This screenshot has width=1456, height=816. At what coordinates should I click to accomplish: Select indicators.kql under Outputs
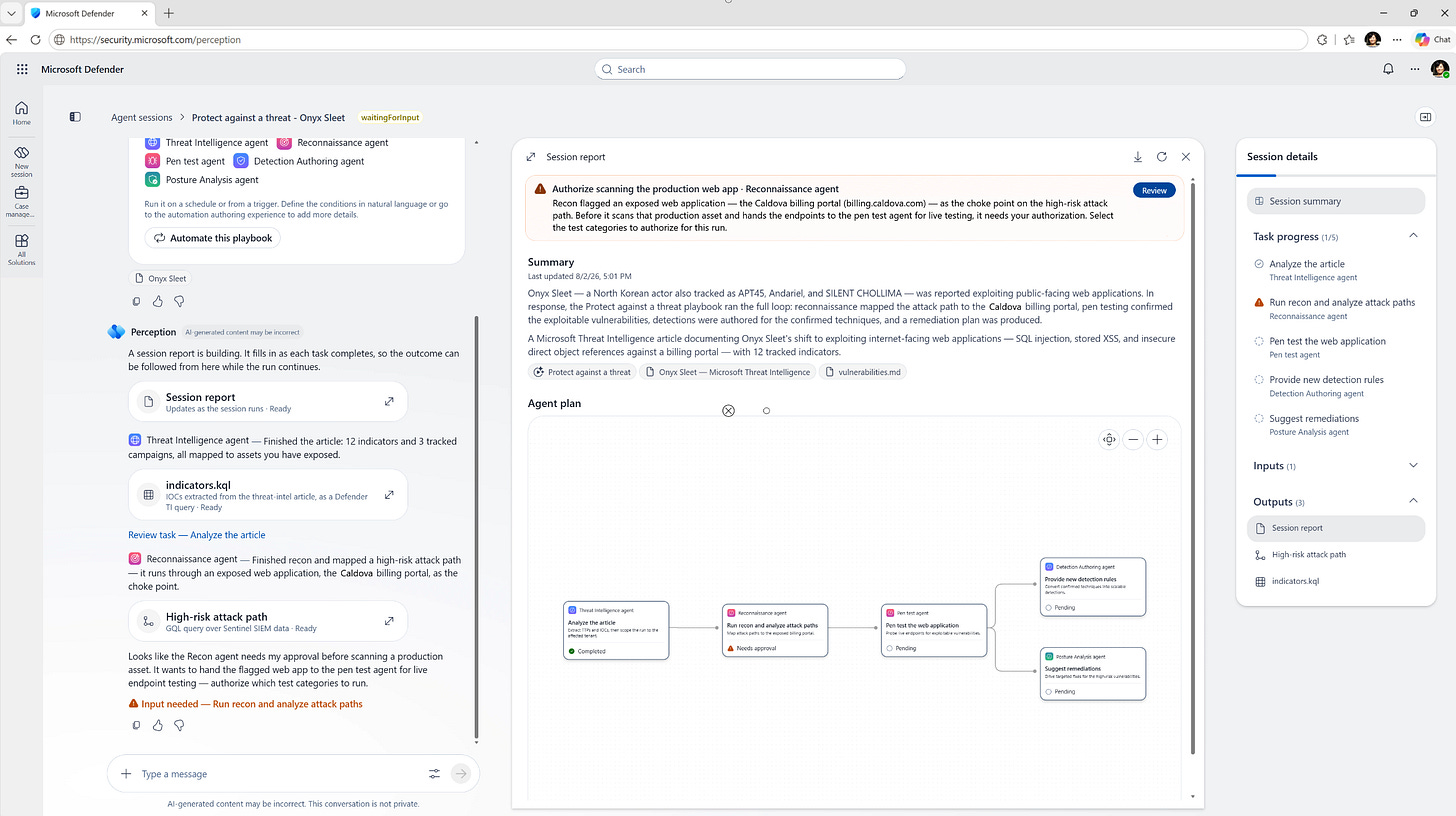(1335, 581)
